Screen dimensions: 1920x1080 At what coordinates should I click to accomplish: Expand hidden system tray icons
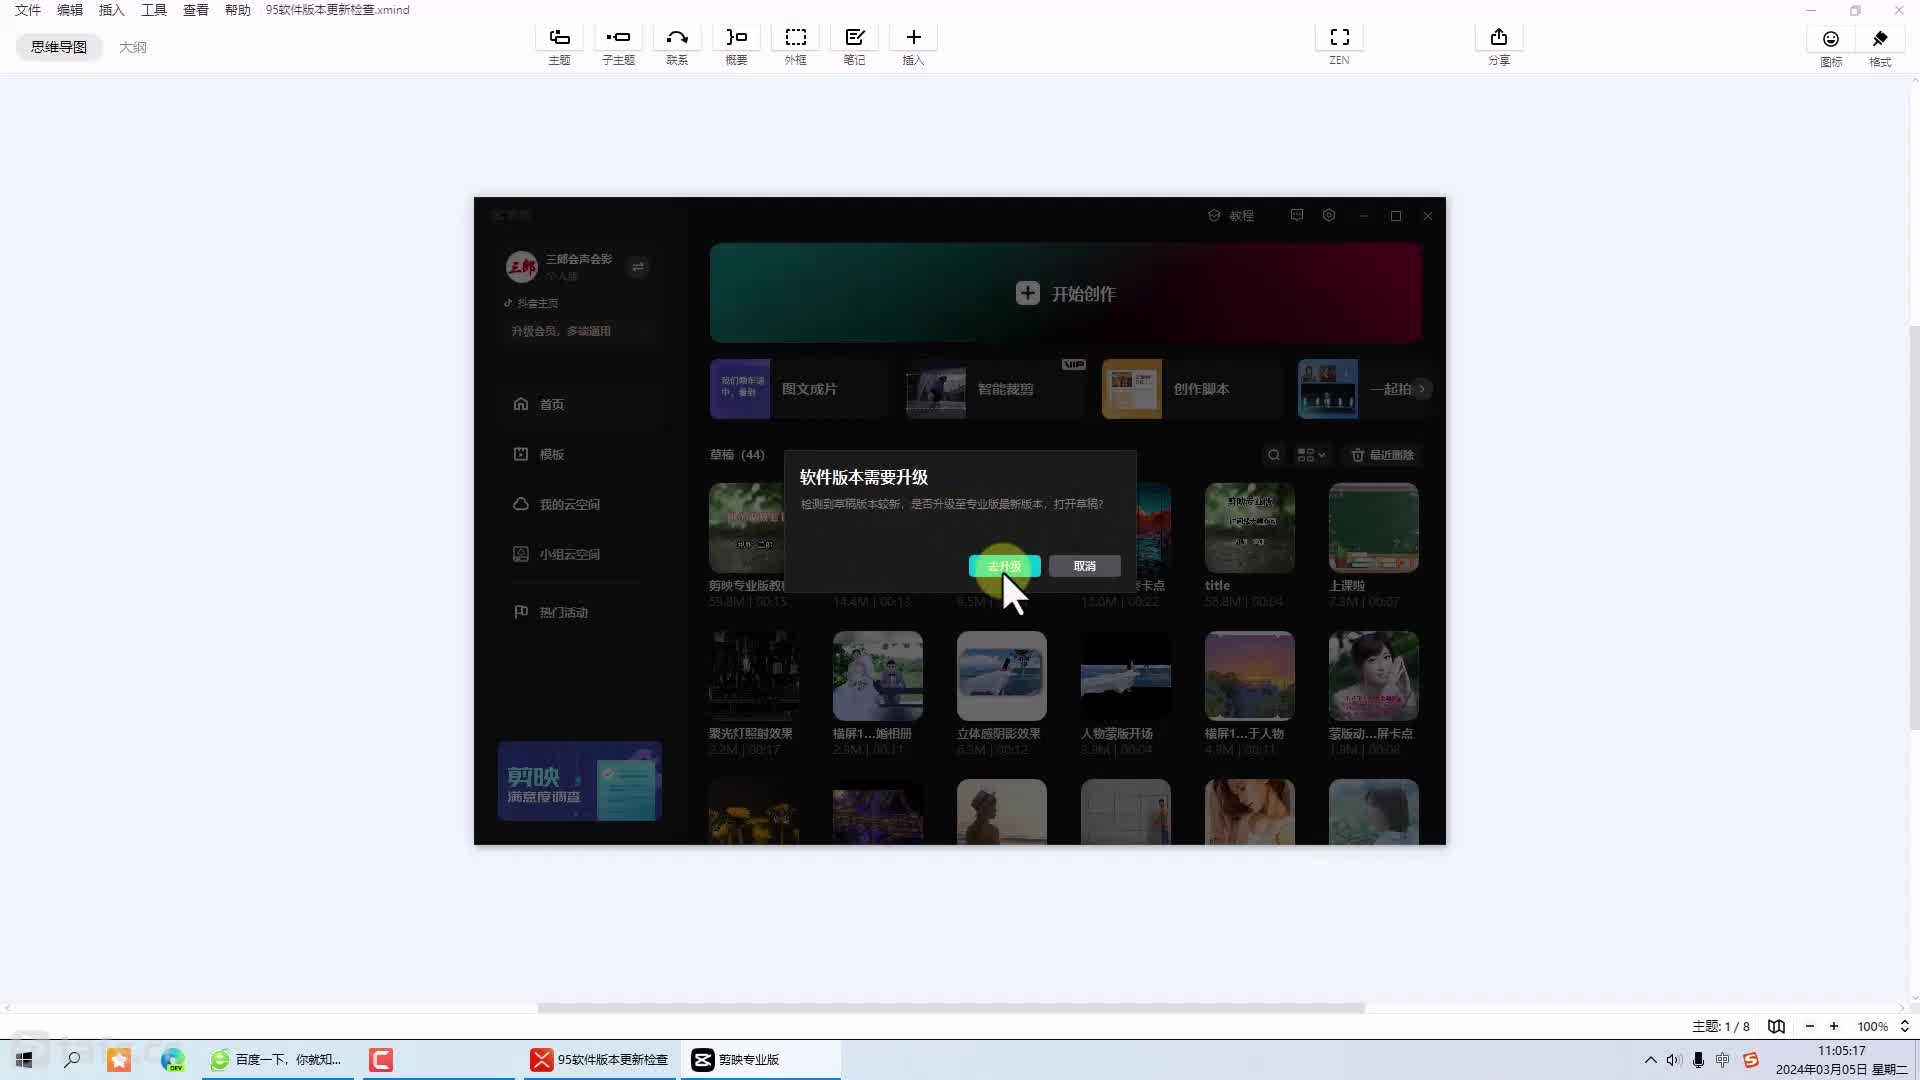click(1650, 1059)
